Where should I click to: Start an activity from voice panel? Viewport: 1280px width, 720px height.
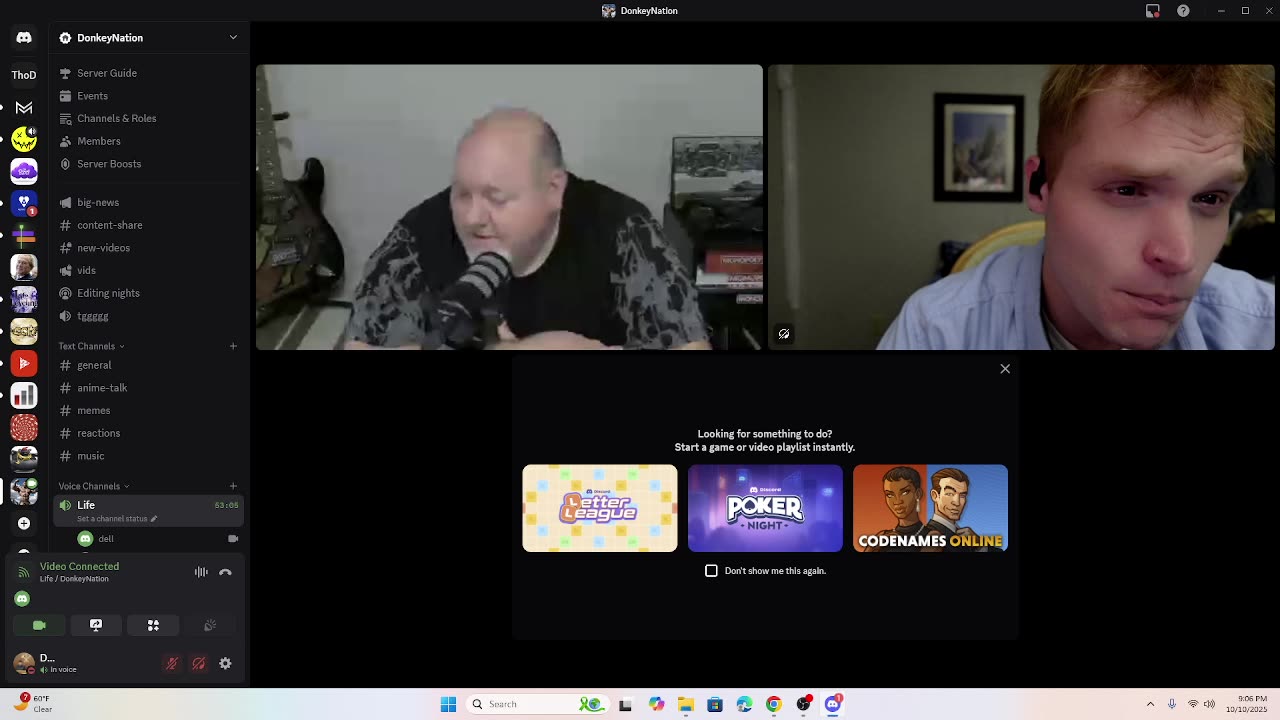tap(153, 625)
